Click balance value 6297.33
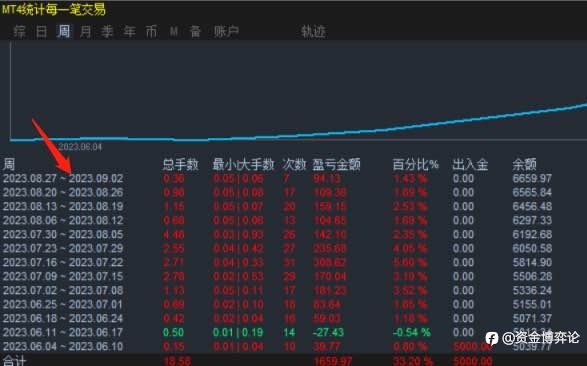 pyautogui.click(x=532, y=220)
